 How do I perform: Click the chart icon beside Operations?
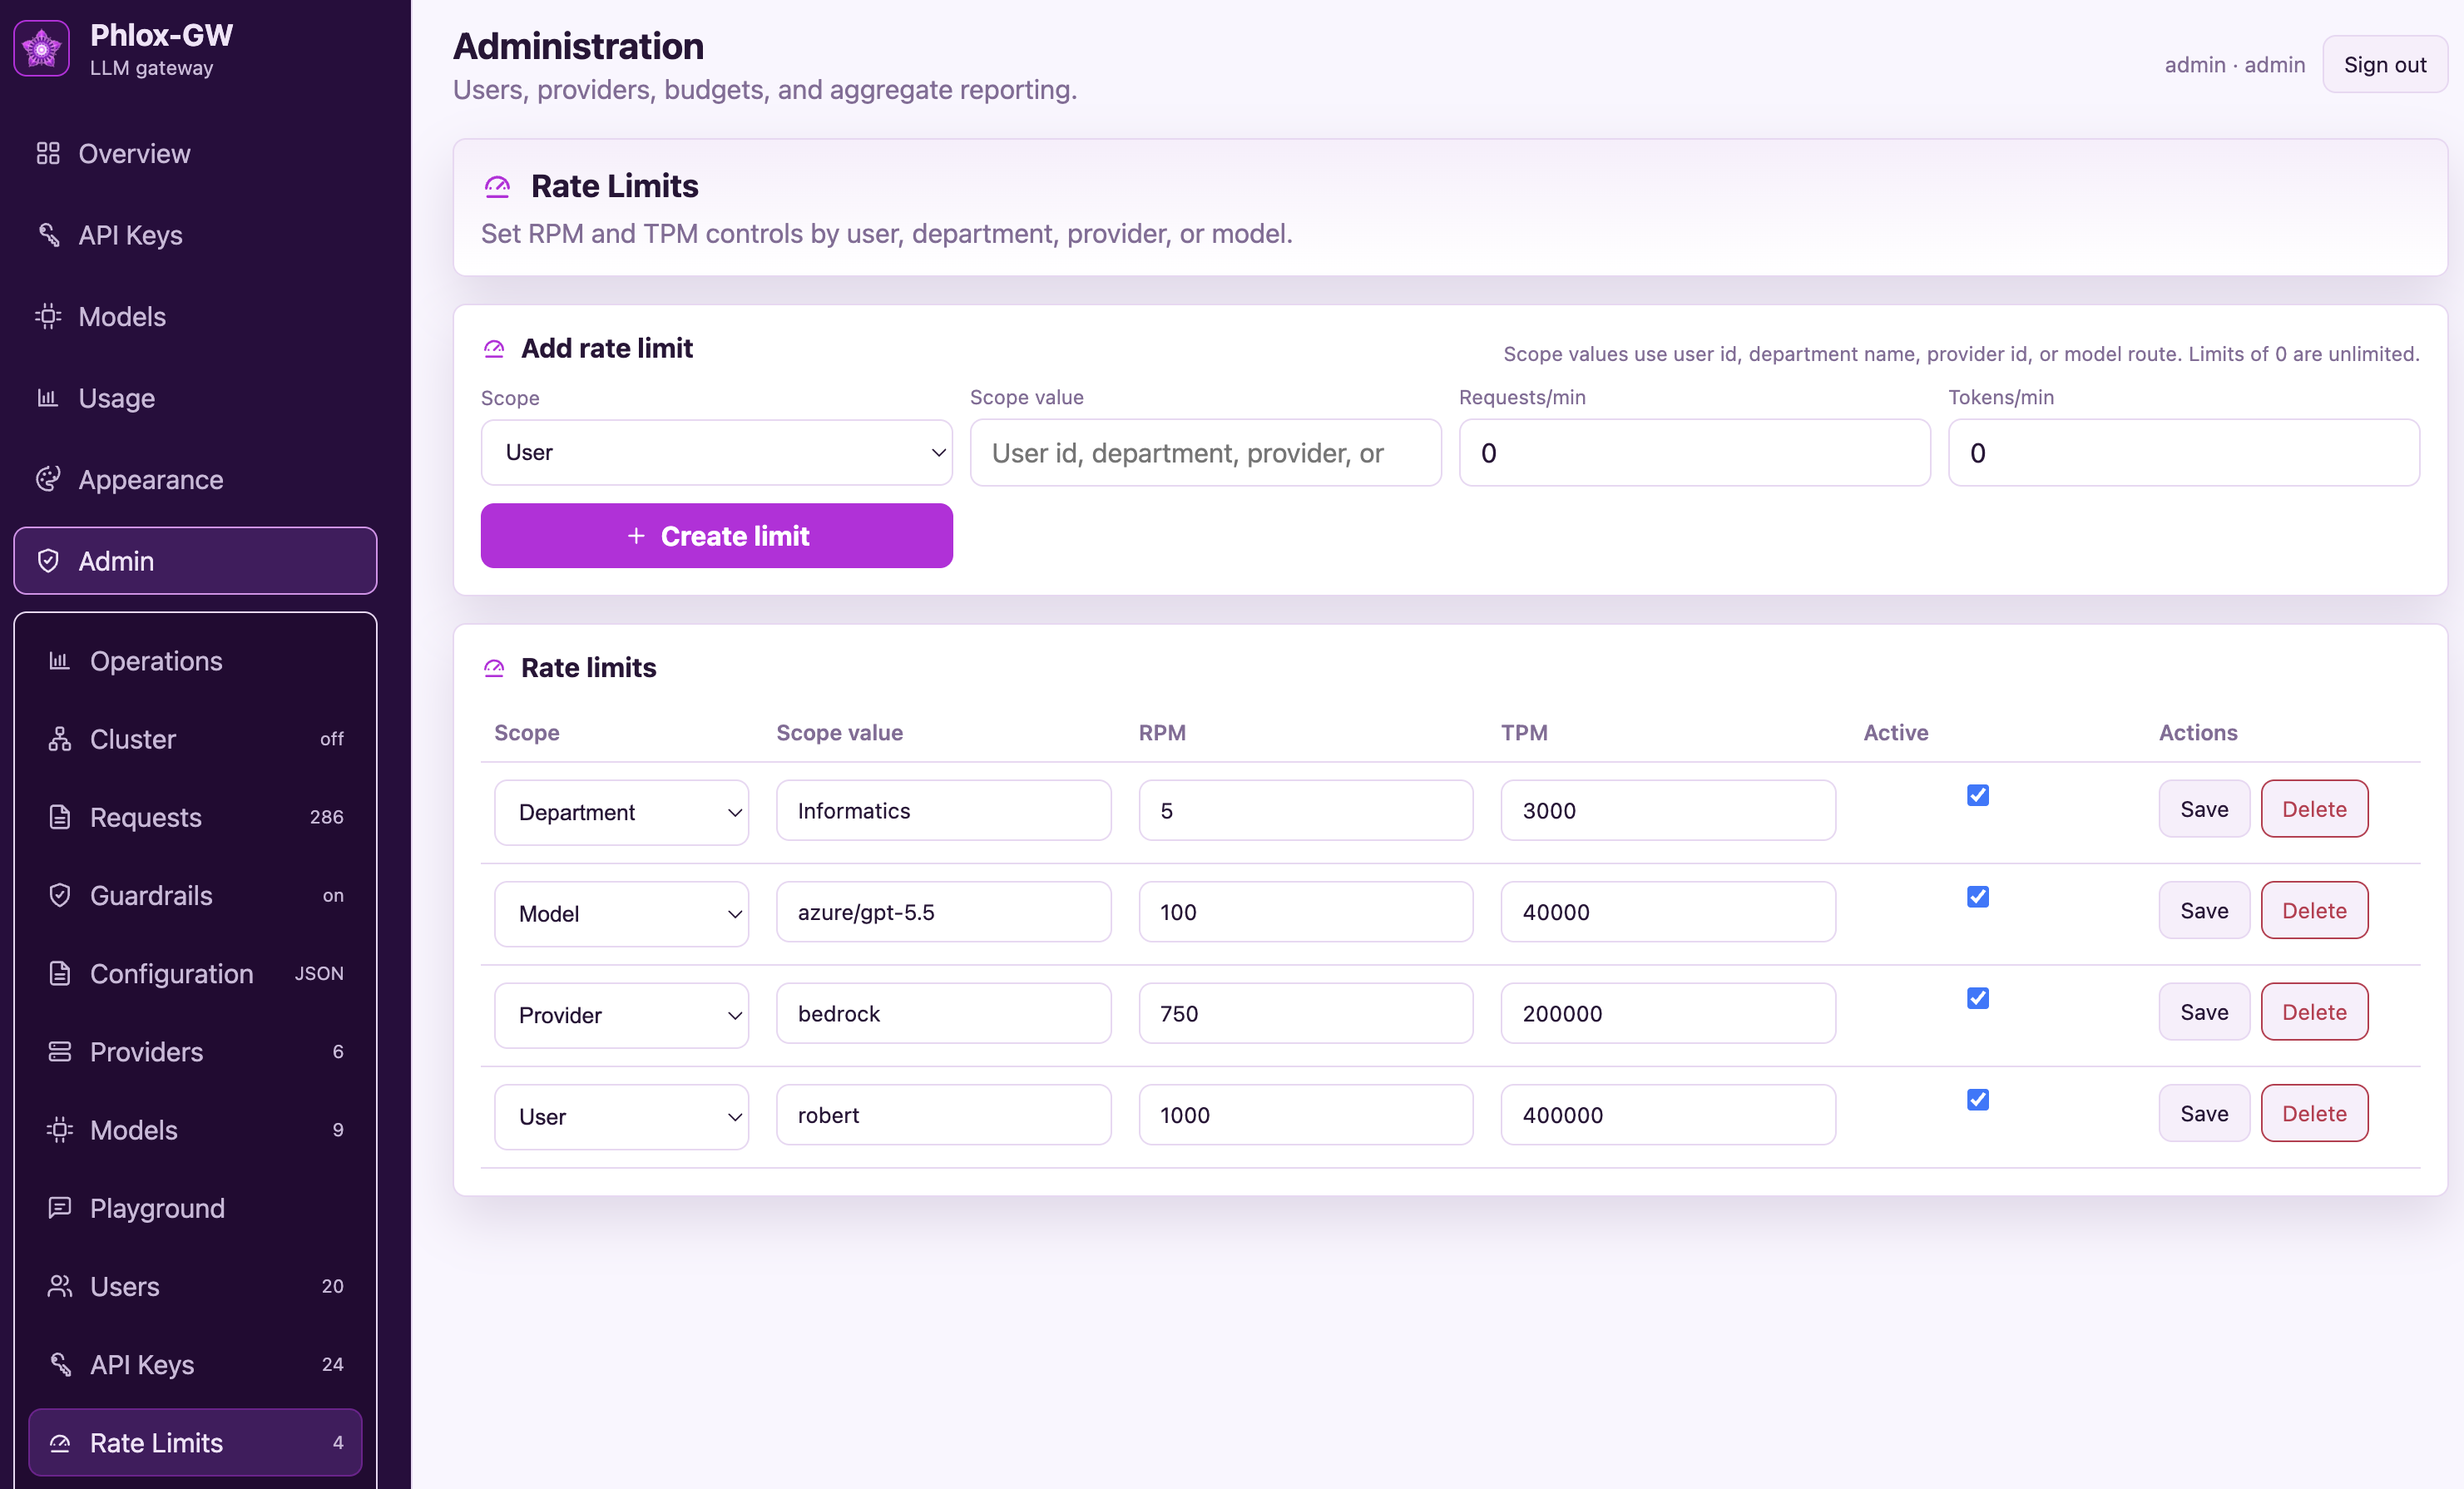pos(60,660)
